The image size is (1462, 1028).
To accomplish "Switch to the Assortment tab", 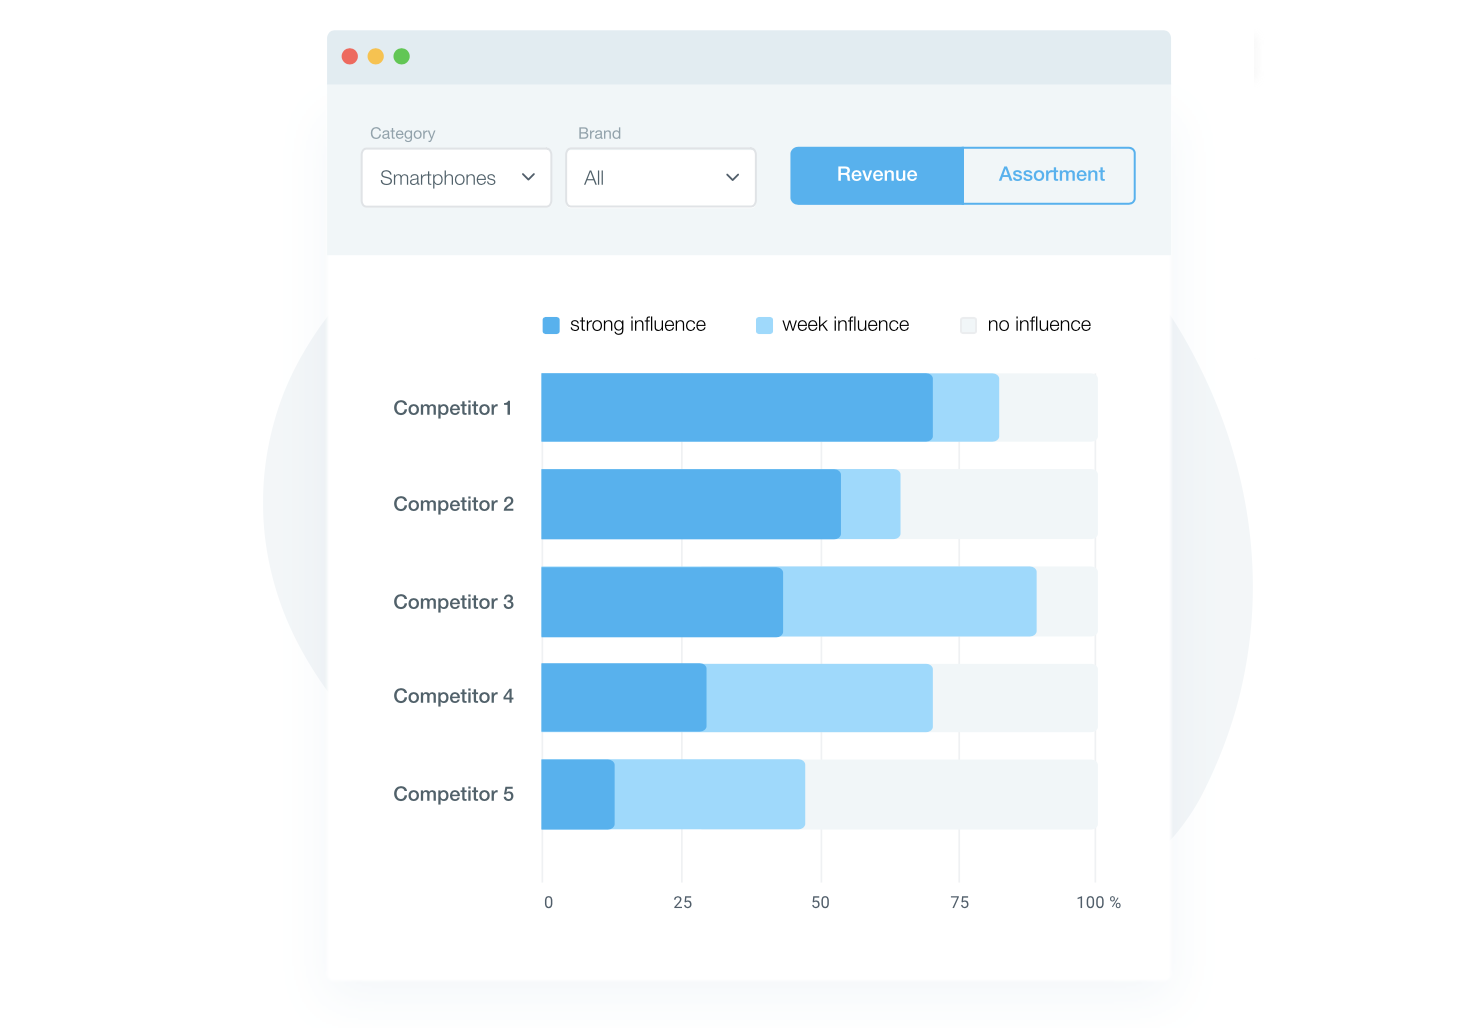I will pyautogui.click(x=1050, y=175).
